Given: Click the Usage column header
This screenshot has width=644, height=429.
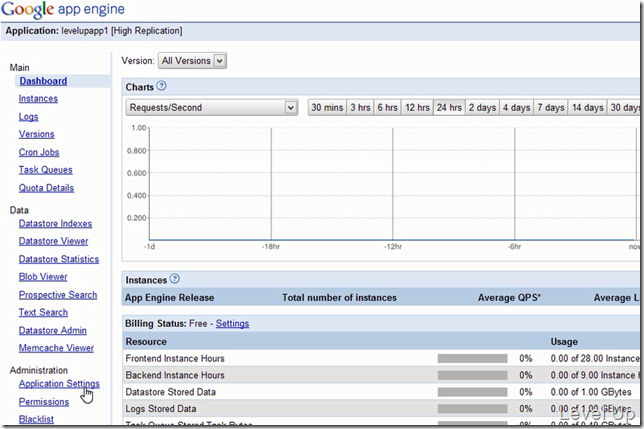Looking at the screenshot, I should (564, 342).
